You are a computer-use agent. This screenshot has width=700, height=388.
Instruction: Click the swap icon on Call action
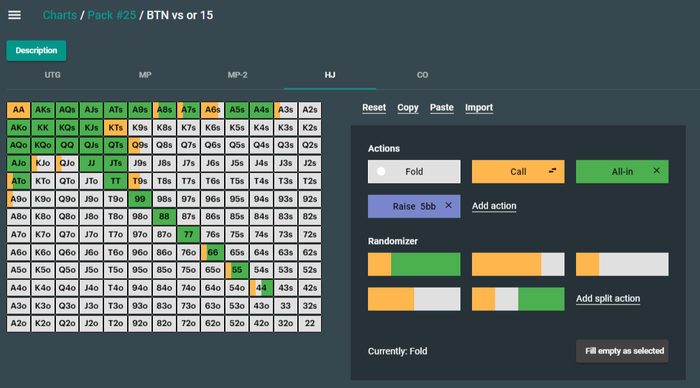[x=552, y=171]
